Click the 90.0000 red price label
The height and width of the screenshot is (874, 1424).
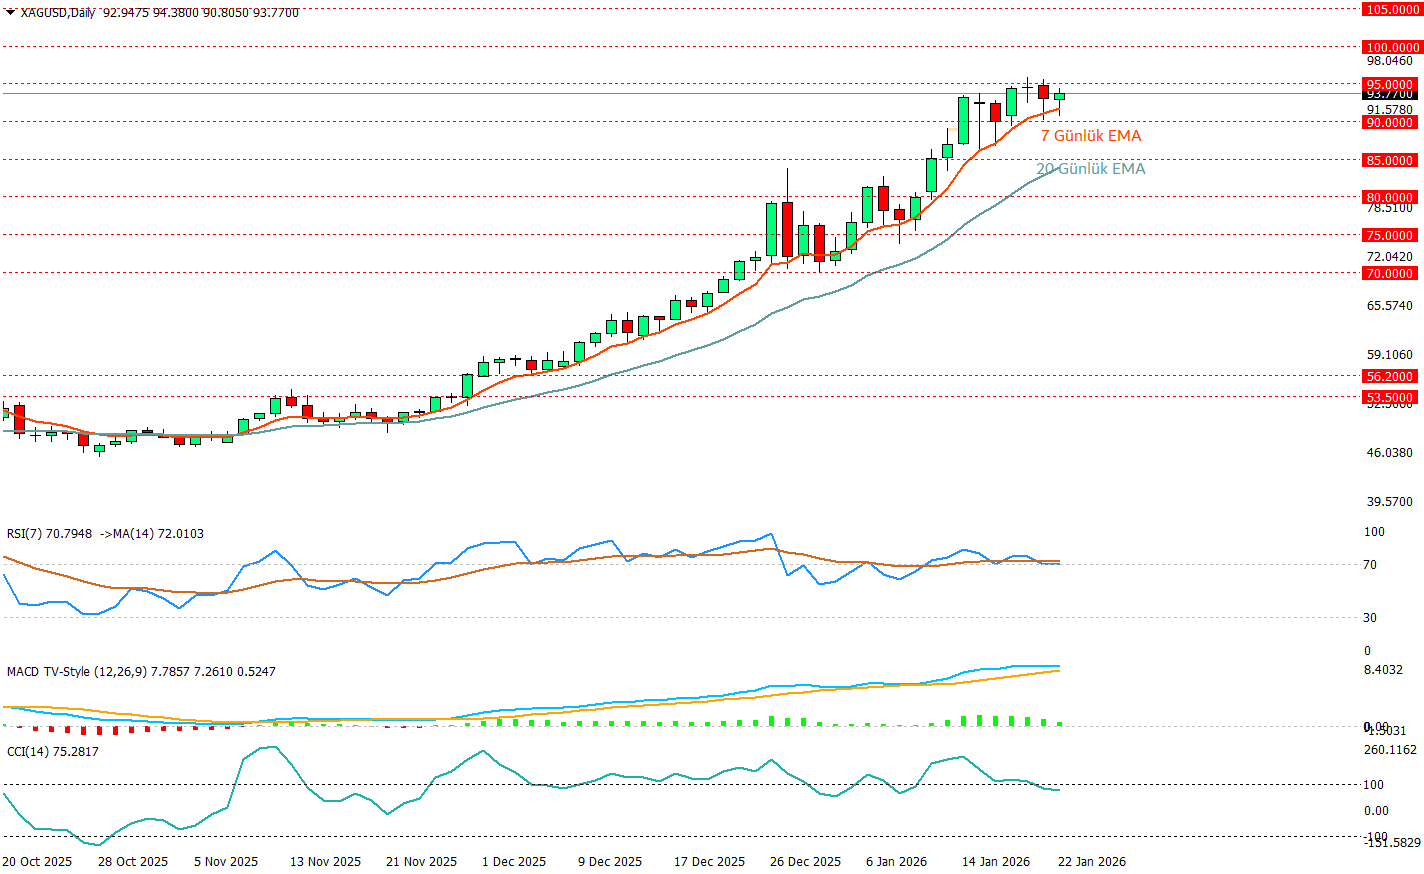click(x=1390, y=122)
